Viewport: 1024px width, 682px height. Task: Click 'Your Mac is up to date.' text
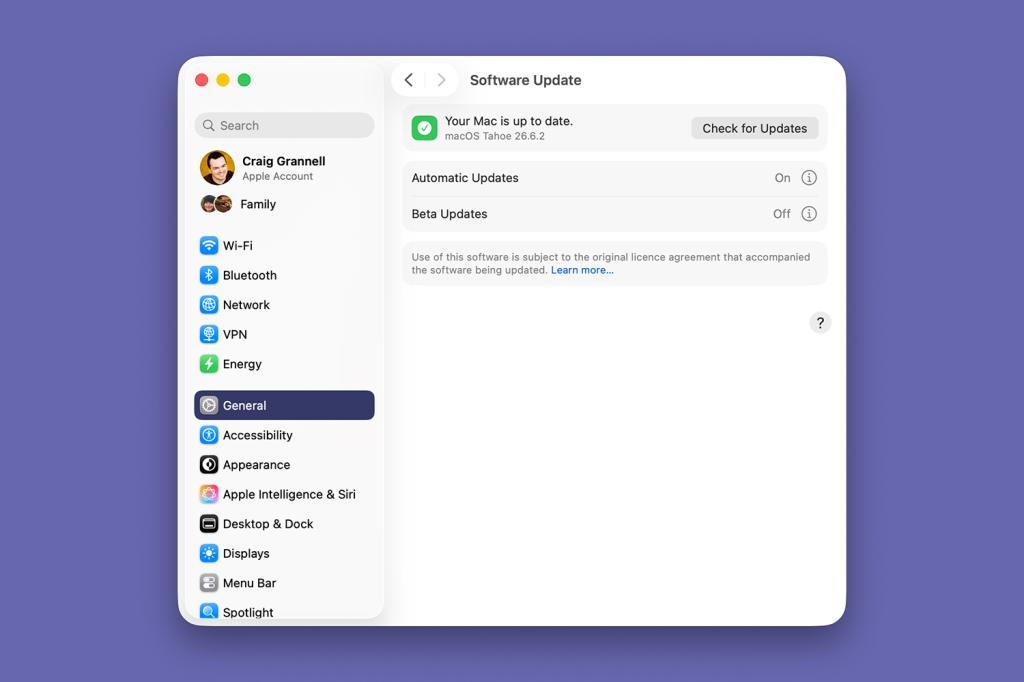click(x=509, y=121)
